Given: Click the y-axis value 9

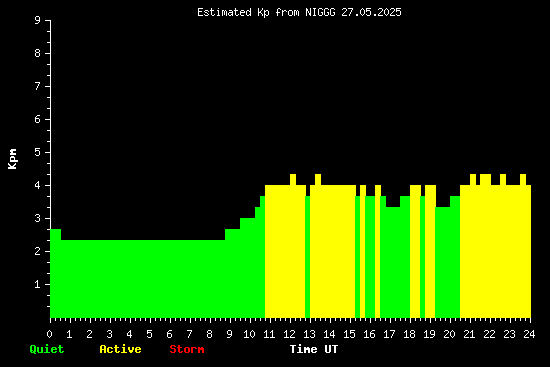Looking at the screenshot, I should [x=38, y=20].
